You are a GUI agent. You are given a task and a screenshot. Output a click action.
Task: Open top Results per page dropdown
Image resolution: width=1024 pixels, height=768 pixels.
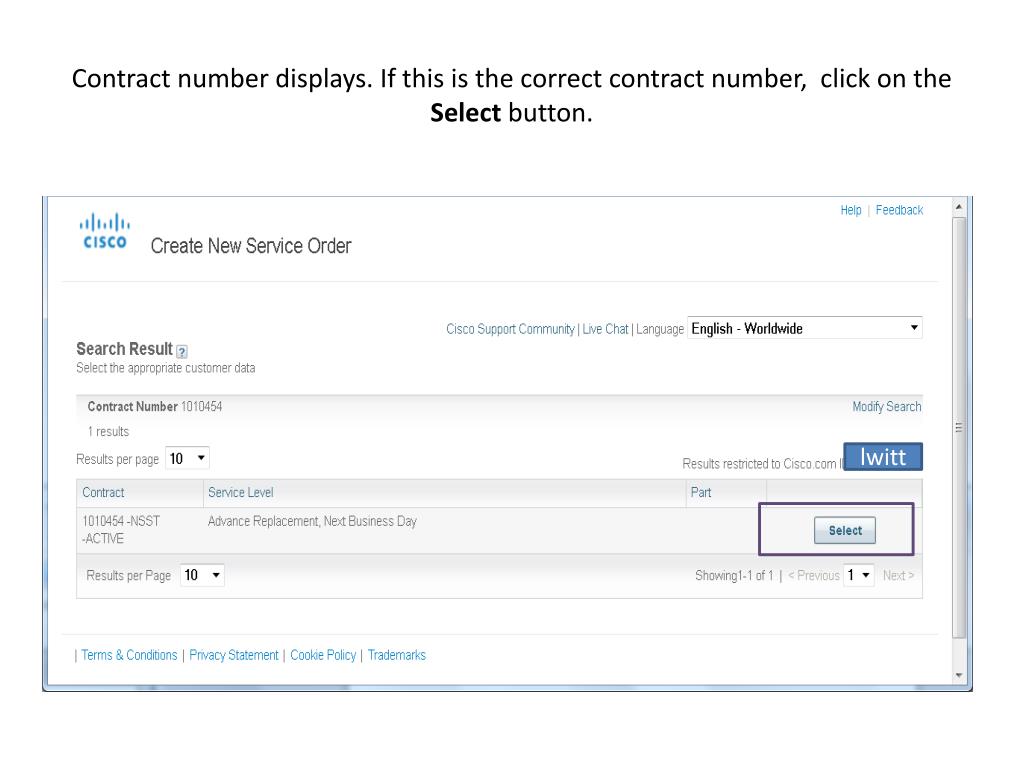(x=187, y=459)
